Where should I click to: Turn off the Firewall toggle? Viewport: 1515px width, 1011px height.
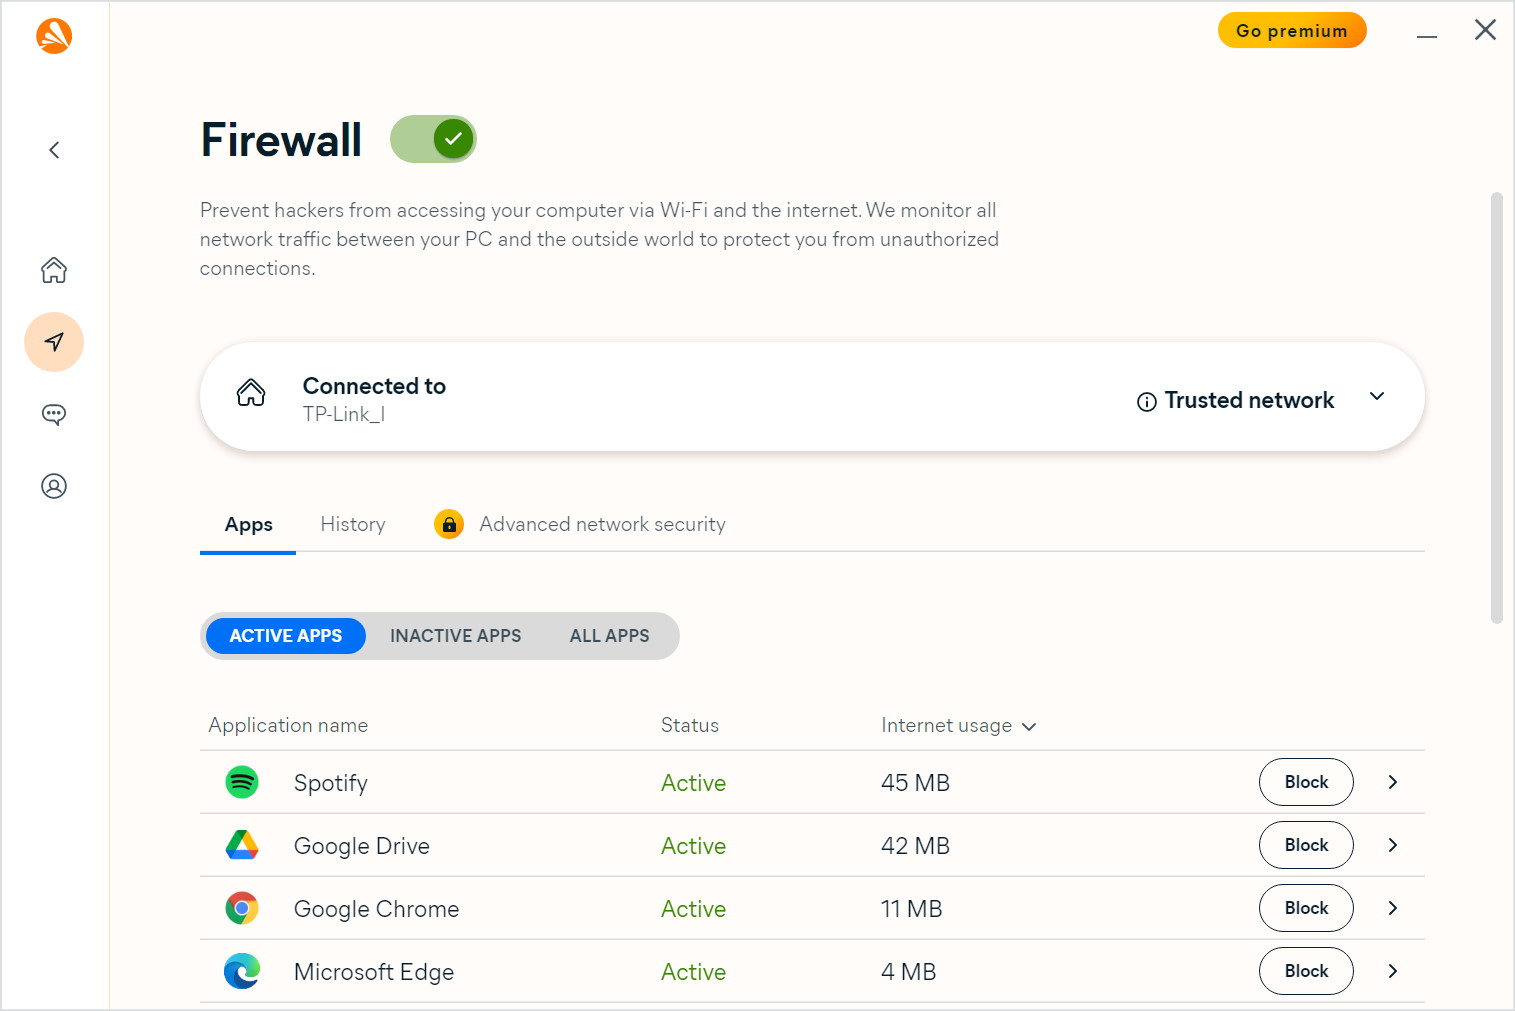[433, 139]
